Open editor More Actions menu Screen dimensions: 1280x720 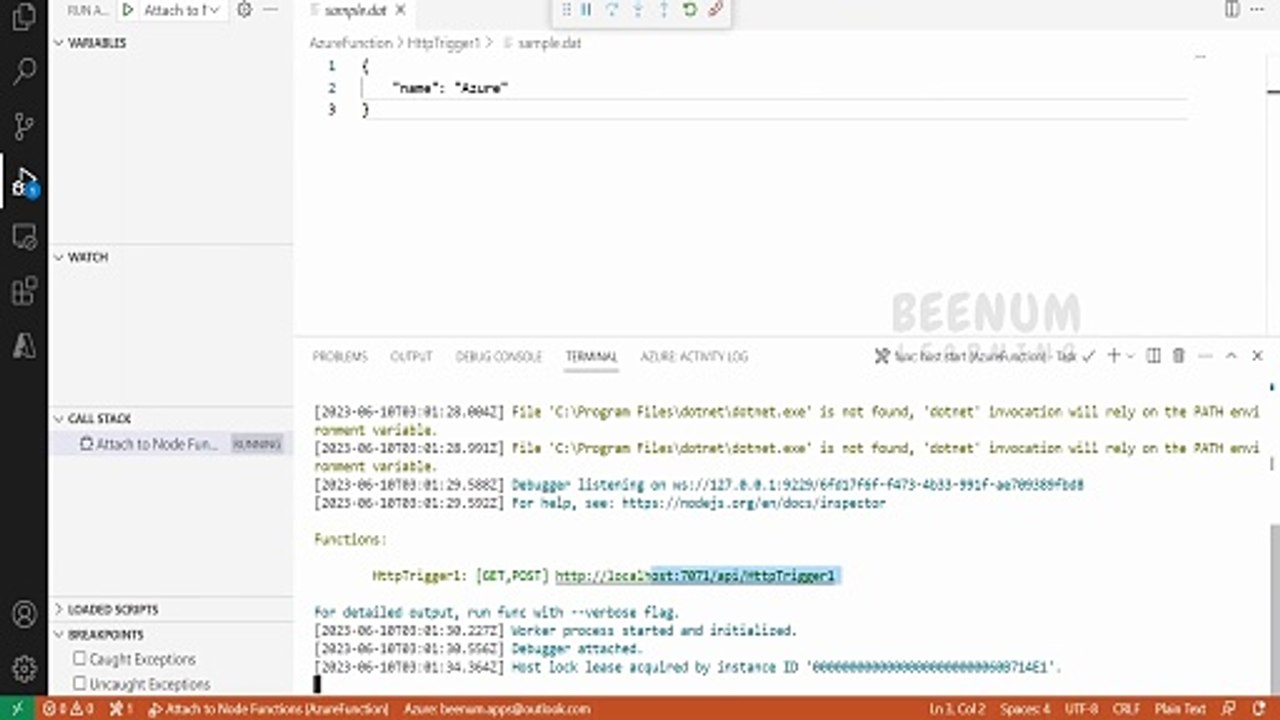pyautogui.click(x=1258, y=10)
